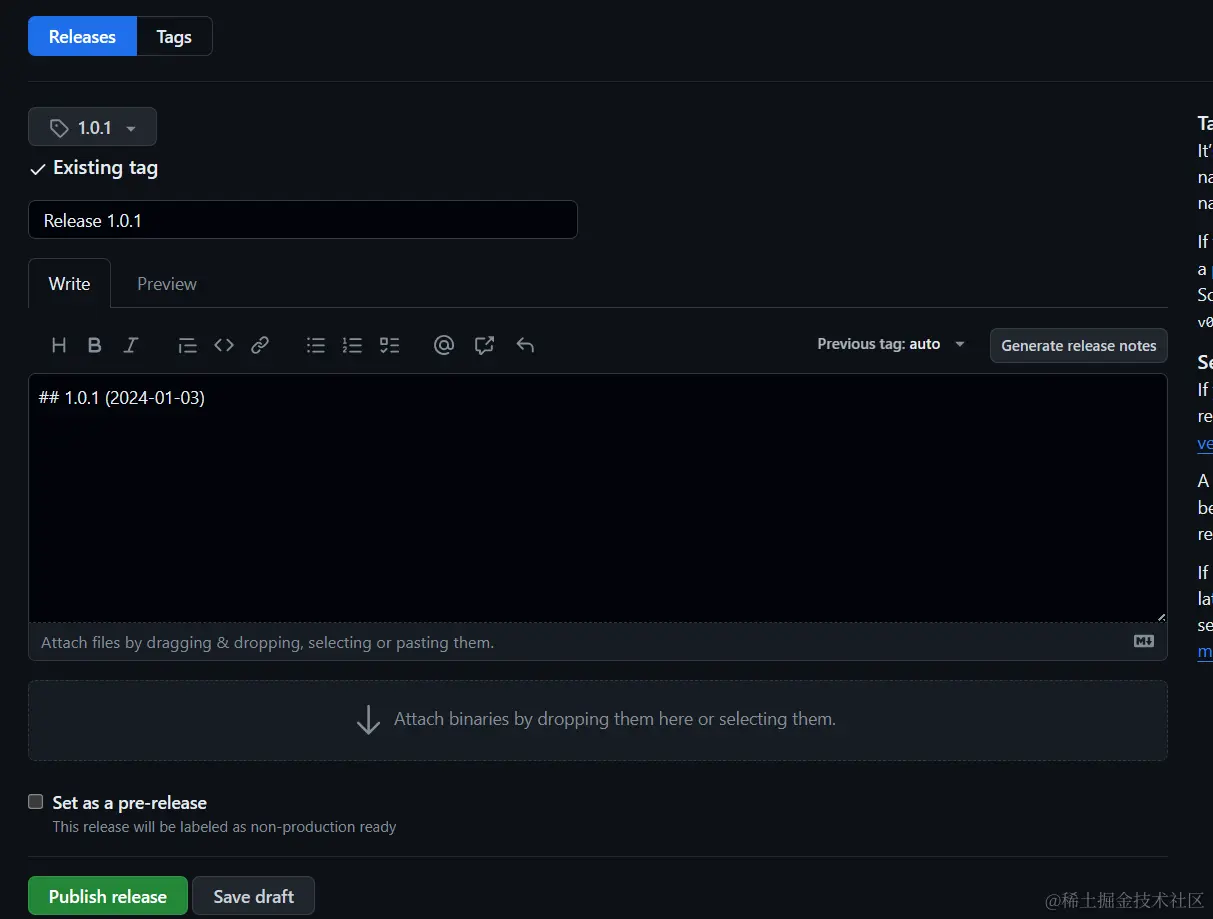The height and width of the screenshot is (919, 1213).
Task: Insert a numbered list
Action: click(352, 345)
